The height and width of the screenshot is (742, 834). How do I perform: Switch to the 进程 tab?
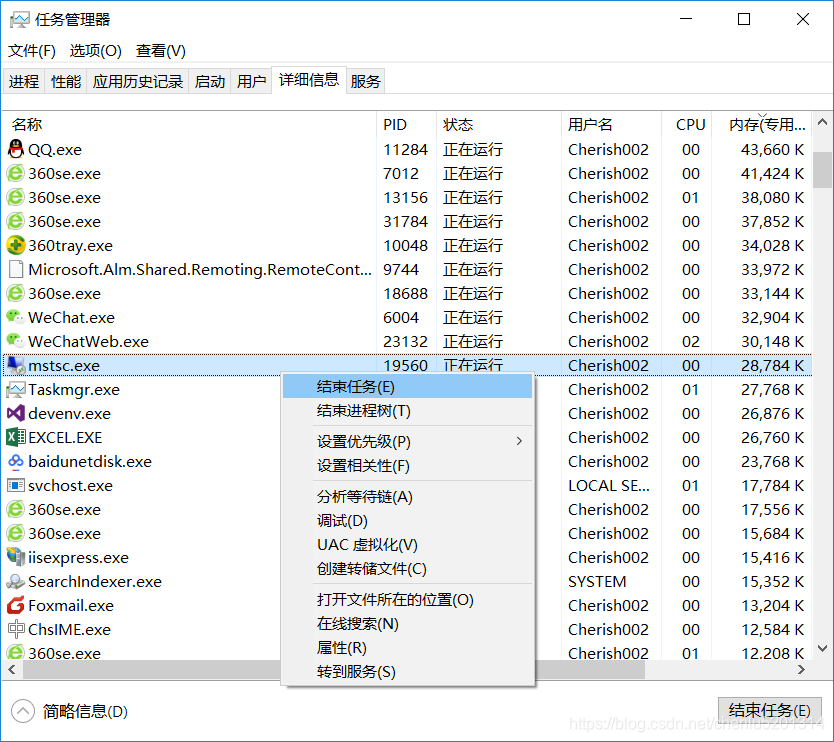coord(24,81)
